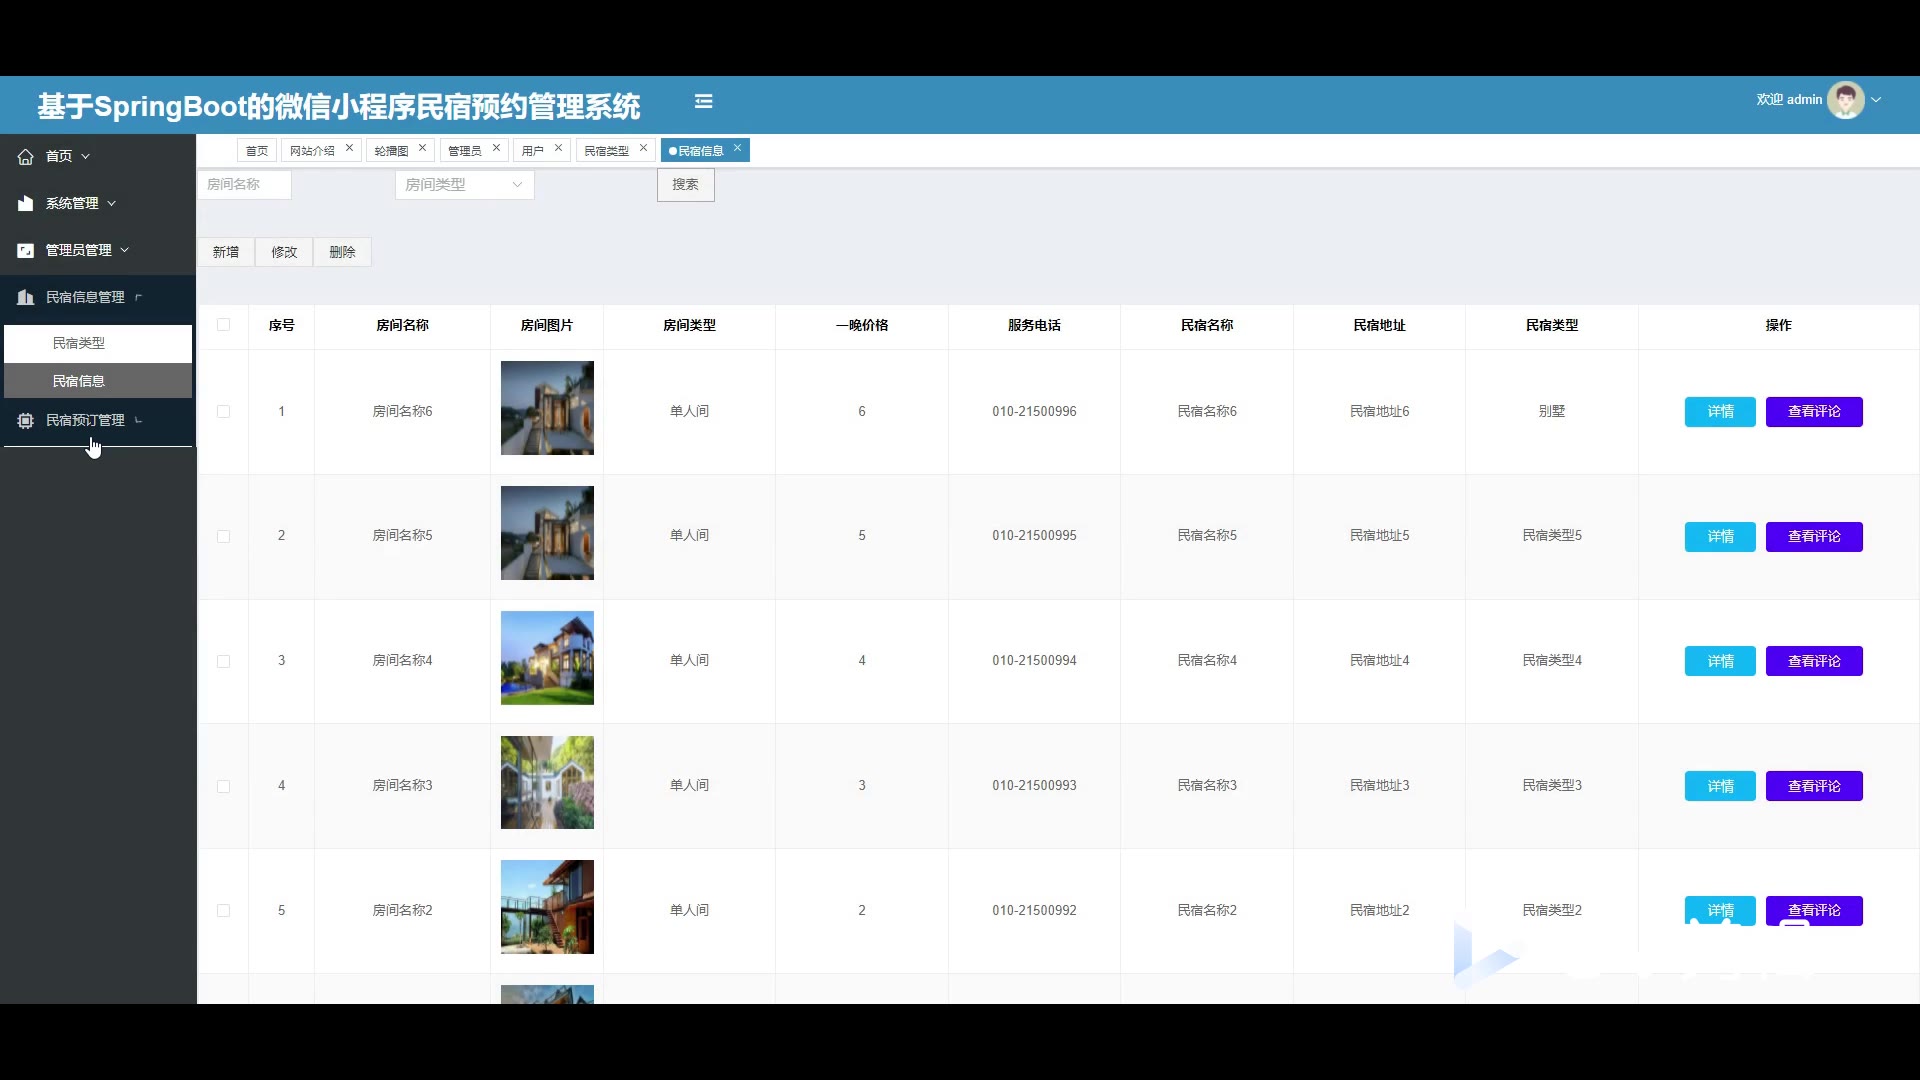This screenshot has width=1920, height=1080.
Task: Expand the 管理员管理 sidebar menu
Action: tap(79, 250)
